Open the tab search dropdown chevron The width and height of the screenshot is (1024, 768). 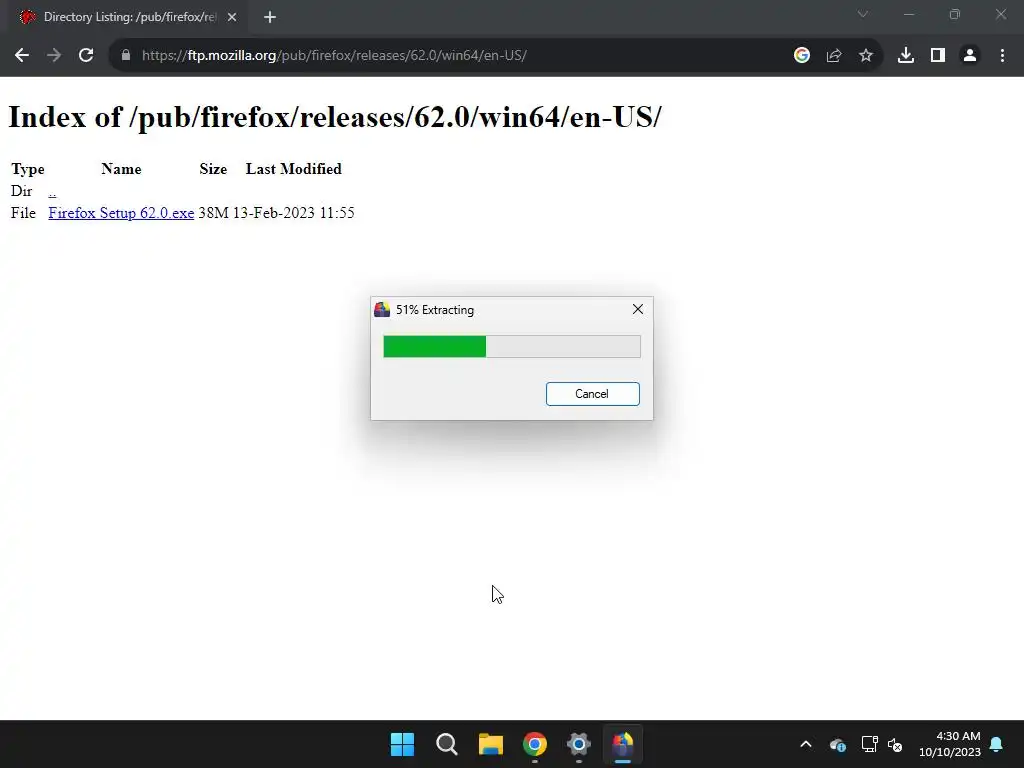pyautogui.click(x=862, y=14)
